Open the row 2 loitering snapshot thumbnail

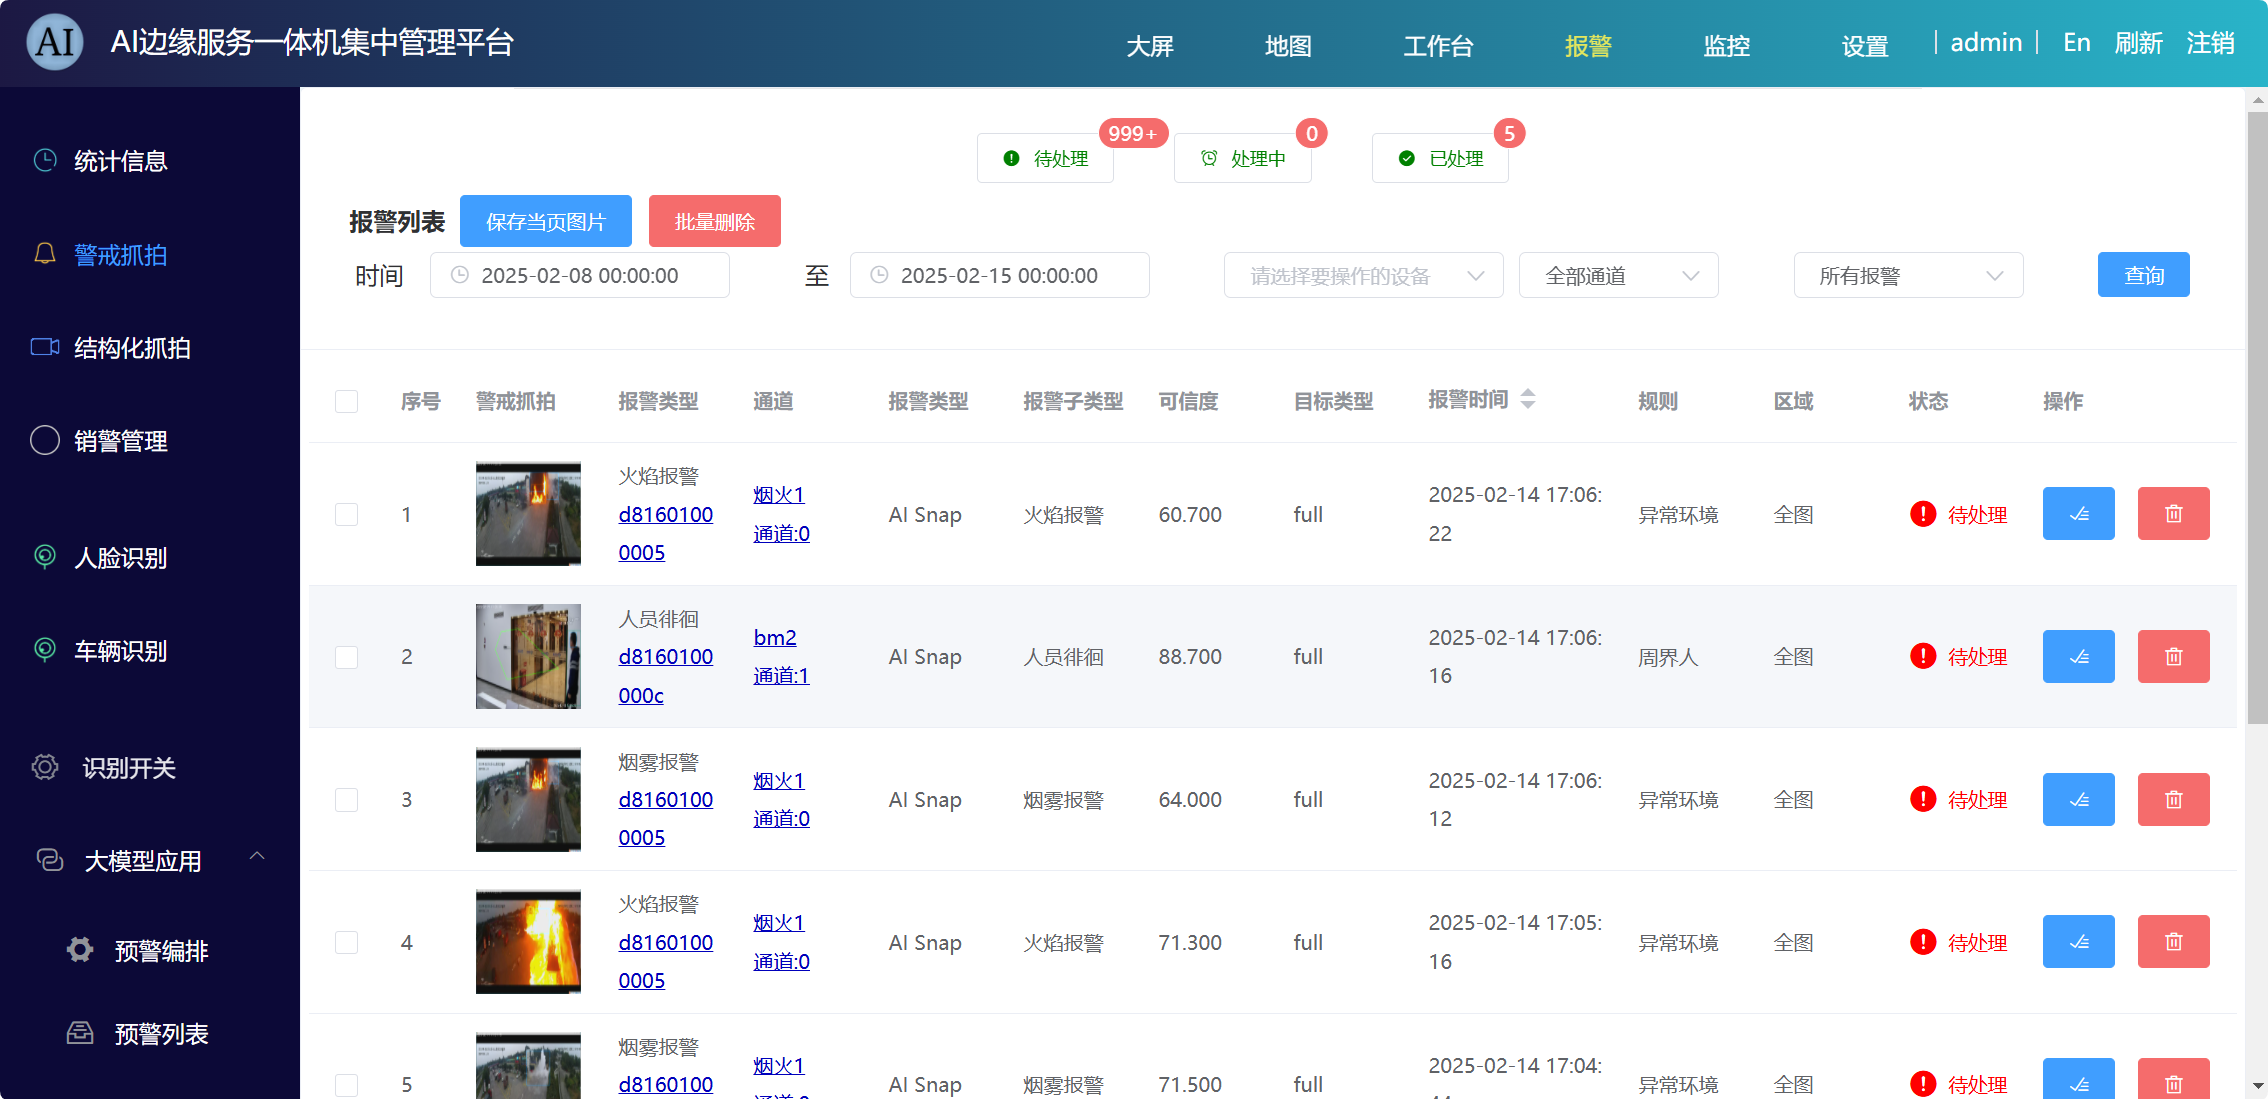tap(528, 656)
